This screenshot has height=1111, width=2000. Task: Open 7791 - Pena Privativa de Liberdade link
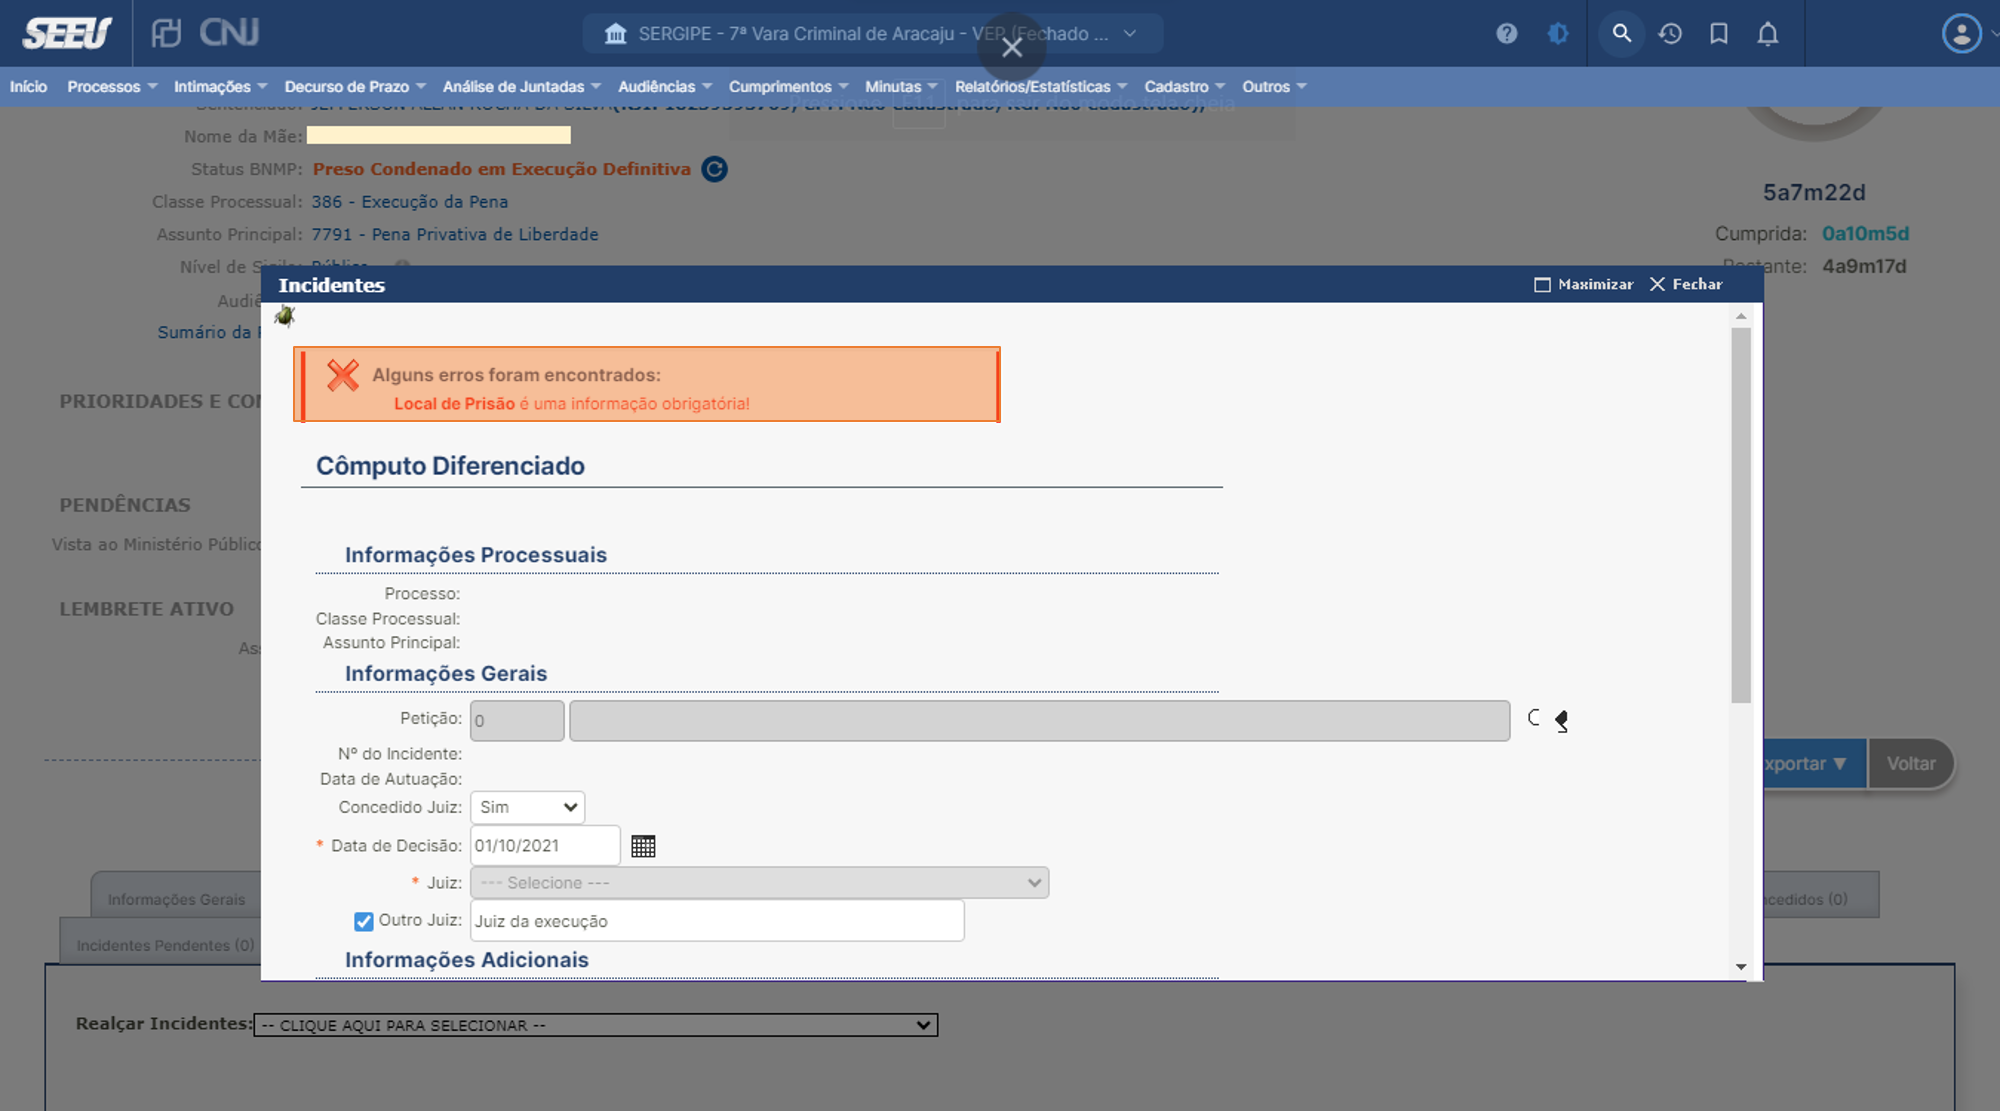[x=455, y=234]
